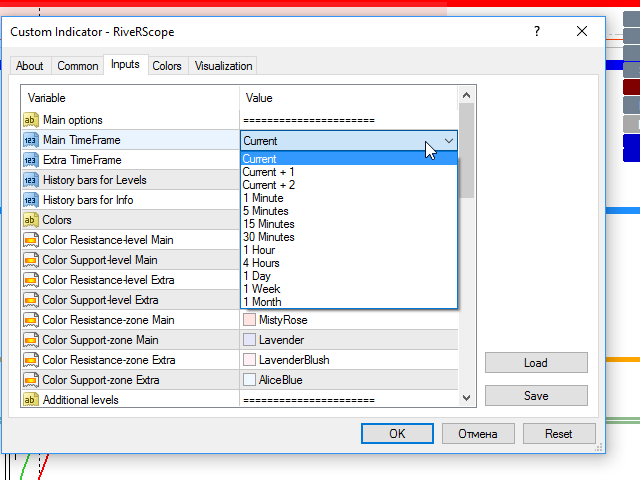The width and height of the screenshot is (640, 480).
Task: Select 15 Minutes timeframe option
Action: [349, 224]
